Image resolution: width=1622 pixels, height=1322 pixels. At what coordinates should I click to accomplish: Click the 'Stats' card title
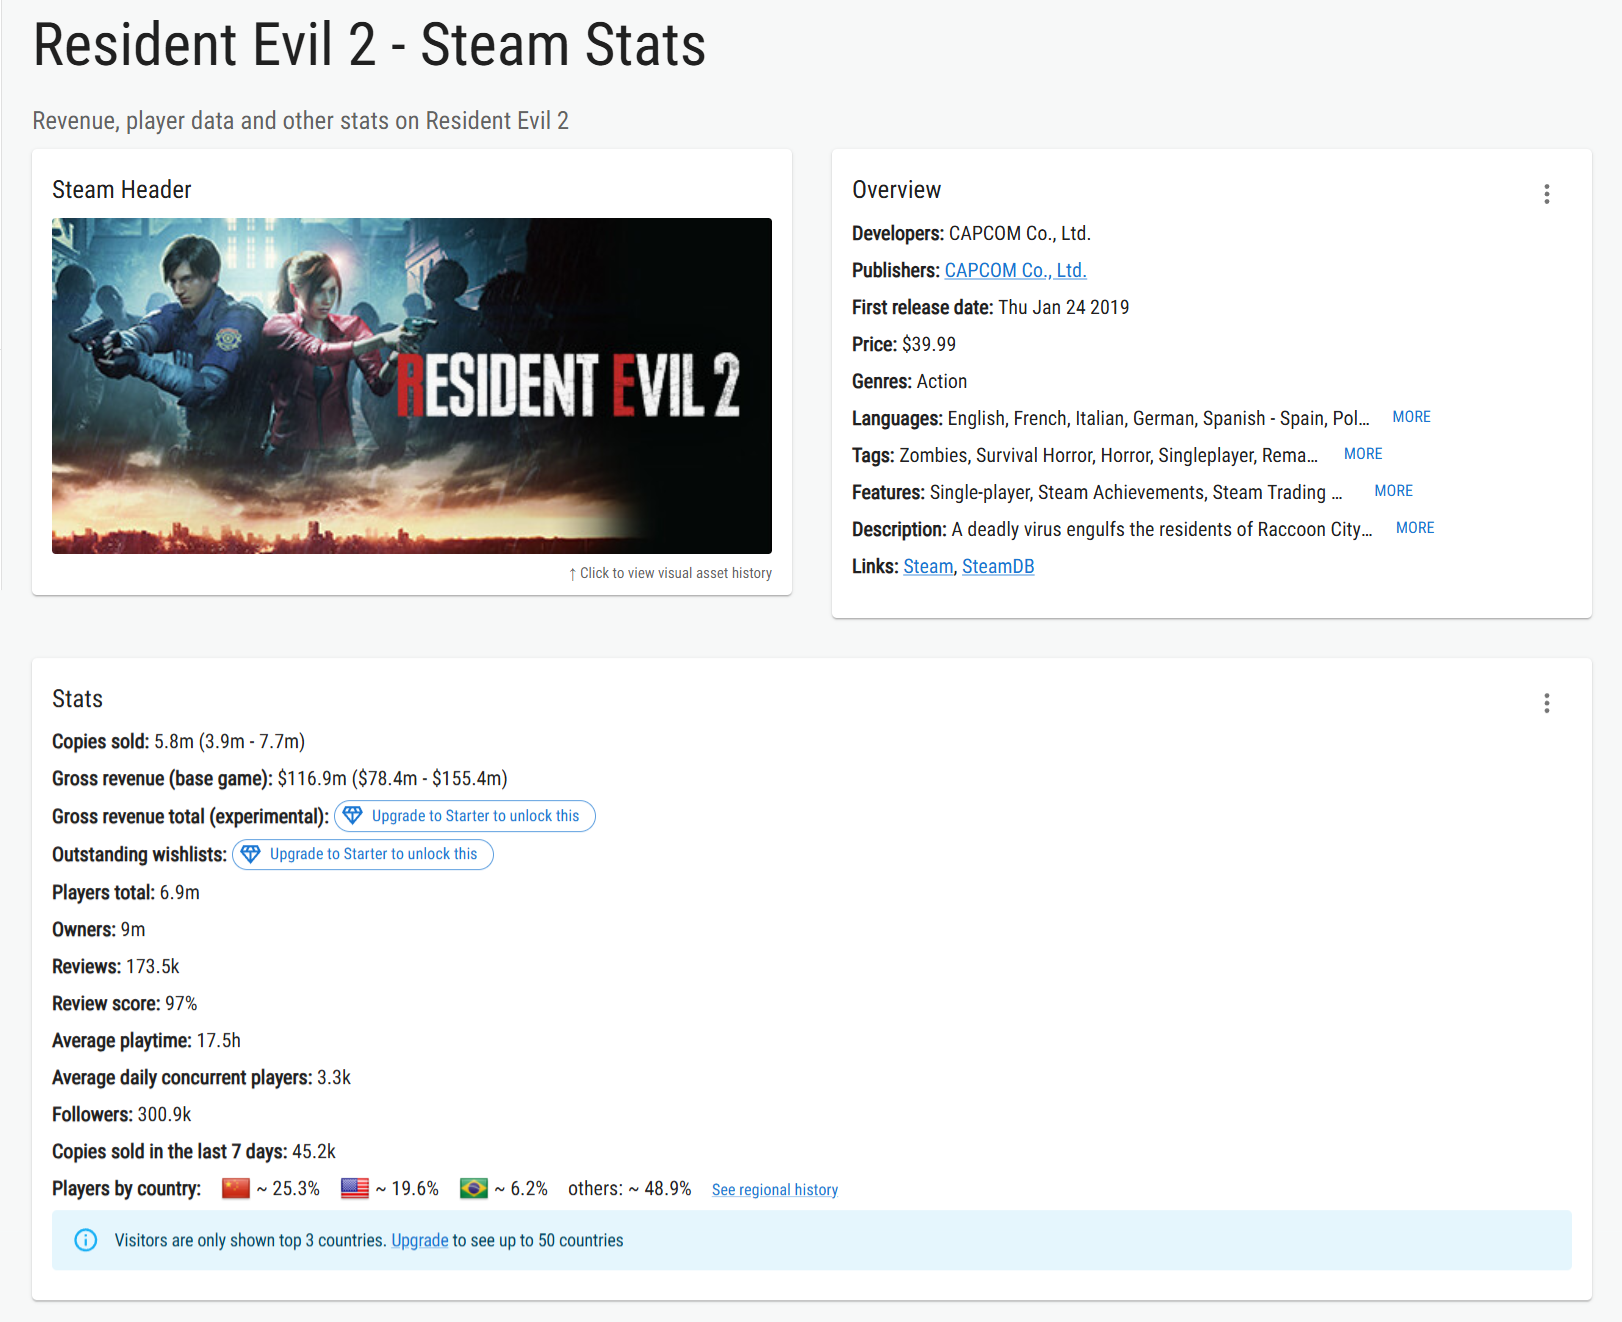click(x=77, y=699)
